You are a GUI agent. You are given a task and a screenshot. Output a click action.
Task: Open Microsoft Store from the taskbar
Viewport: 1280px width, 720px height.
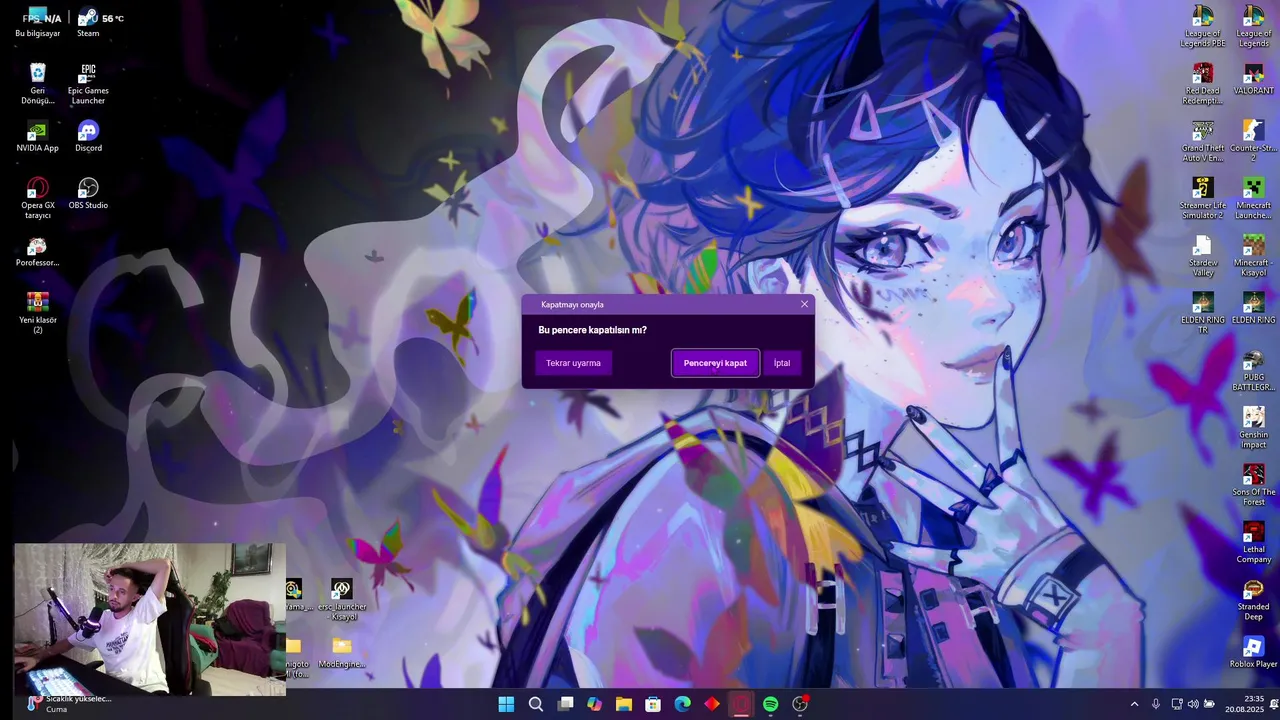coord(653,704)
